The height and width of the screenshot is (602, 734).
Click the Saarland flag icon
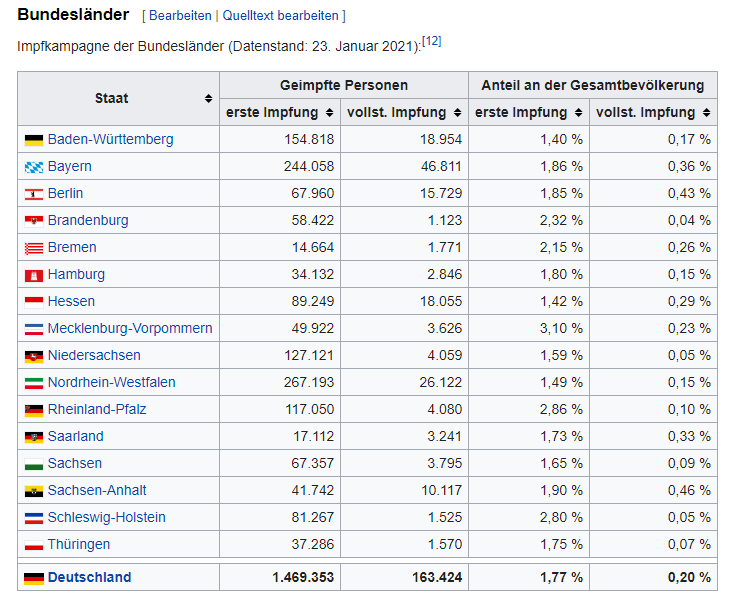pos(34,437)
